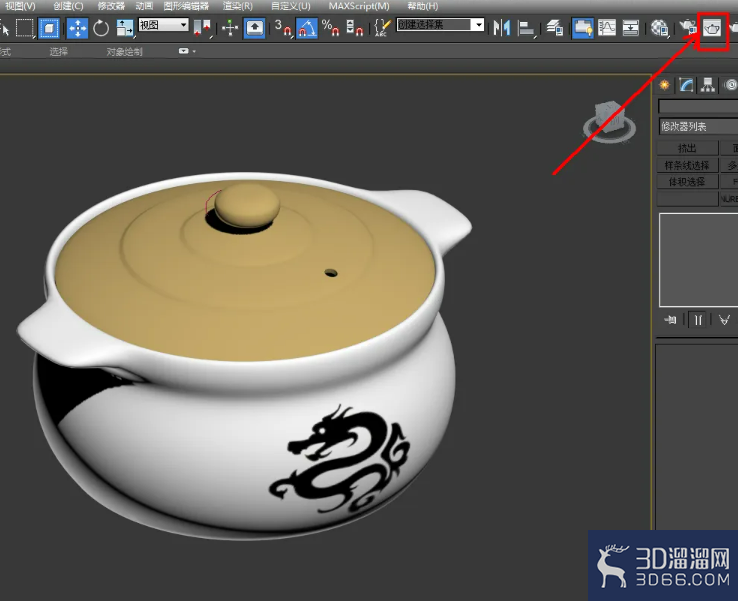The image size is (738, 601).
Task: Open the 视图(V) menu
Action: click(x=20, y=6)
